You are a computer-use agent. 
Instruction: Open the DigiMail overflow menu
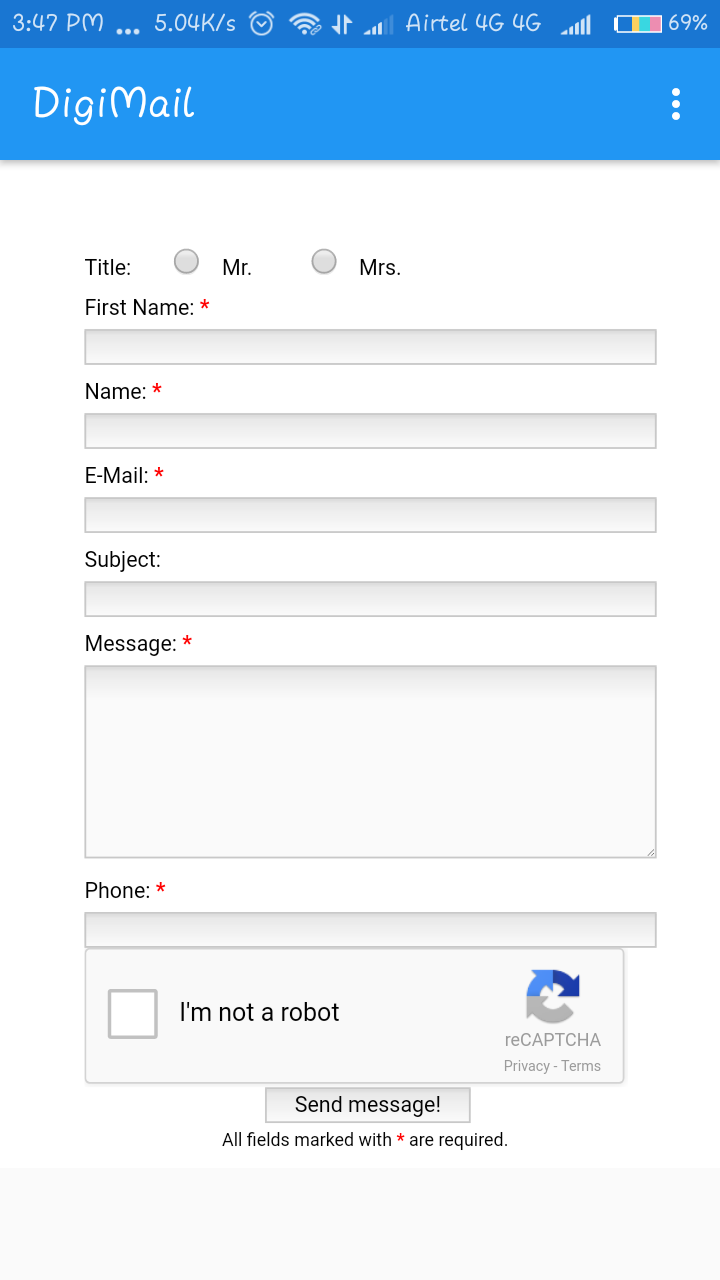tap(675, 103)
